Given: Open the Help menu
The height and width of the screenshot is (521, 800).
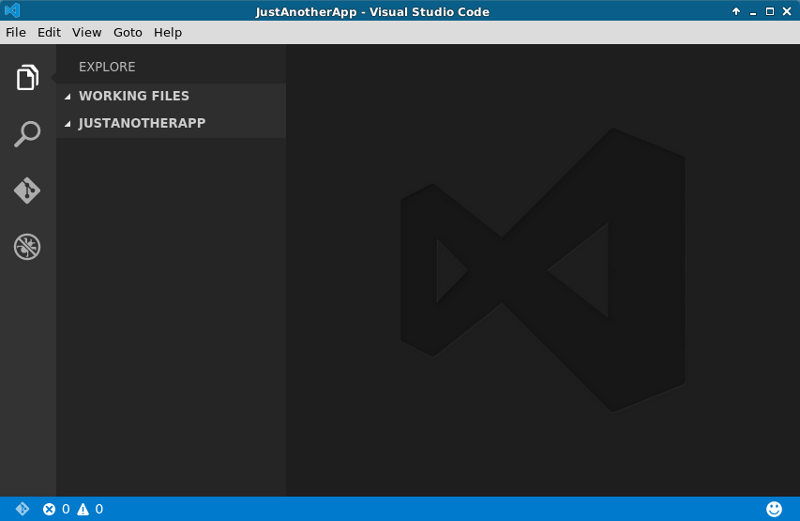Looking at the screenshot, I should point(168,32).
